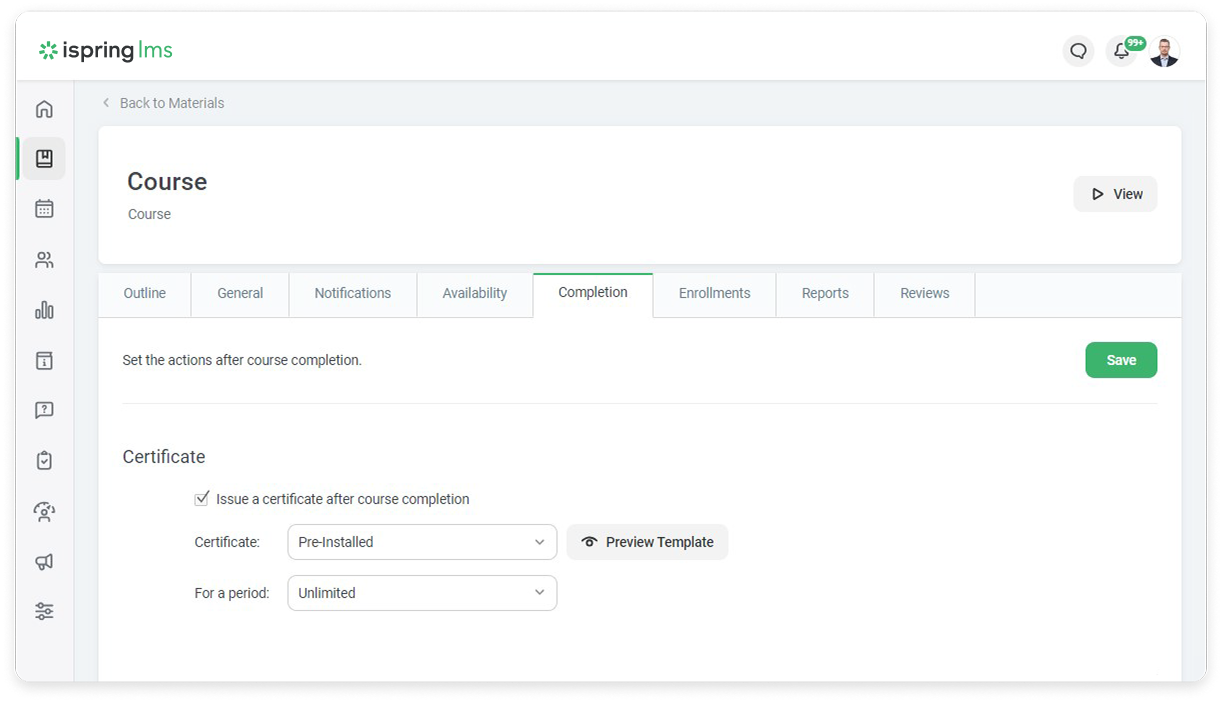Open the settings sliders sidebar icon
This screenshot has width=1222, height=701.
[44, 611]
